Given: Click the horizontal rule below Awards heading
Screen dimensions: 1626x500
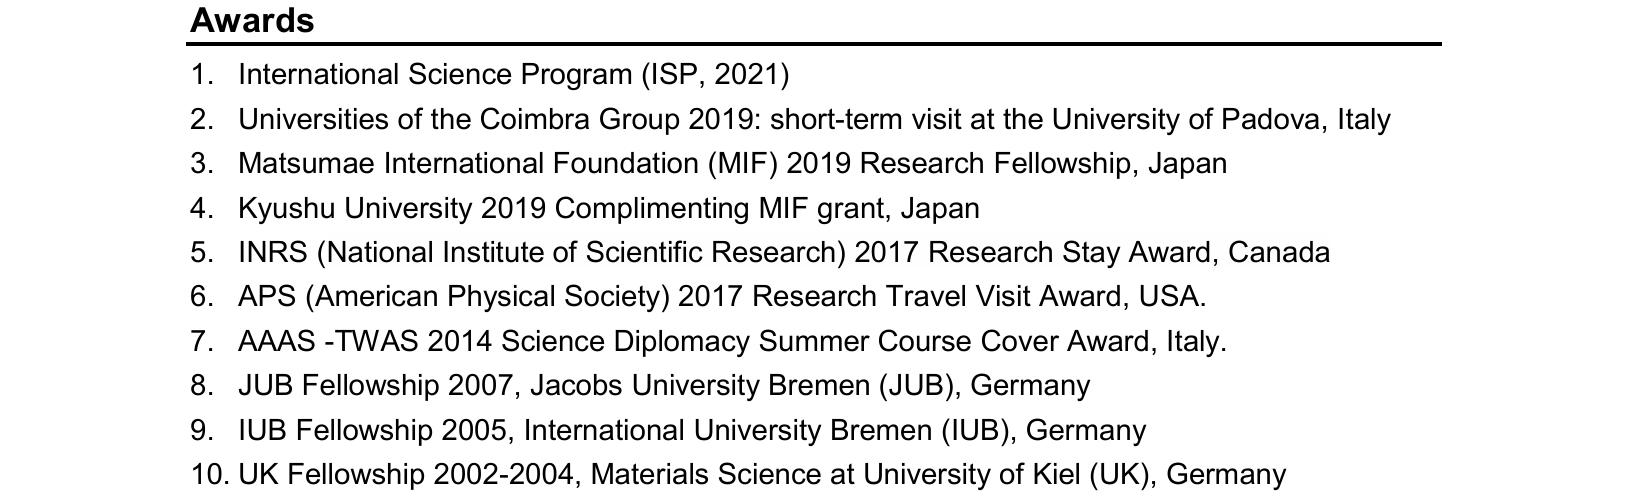Looking at the screenshot, I should [x=815, y=44].
